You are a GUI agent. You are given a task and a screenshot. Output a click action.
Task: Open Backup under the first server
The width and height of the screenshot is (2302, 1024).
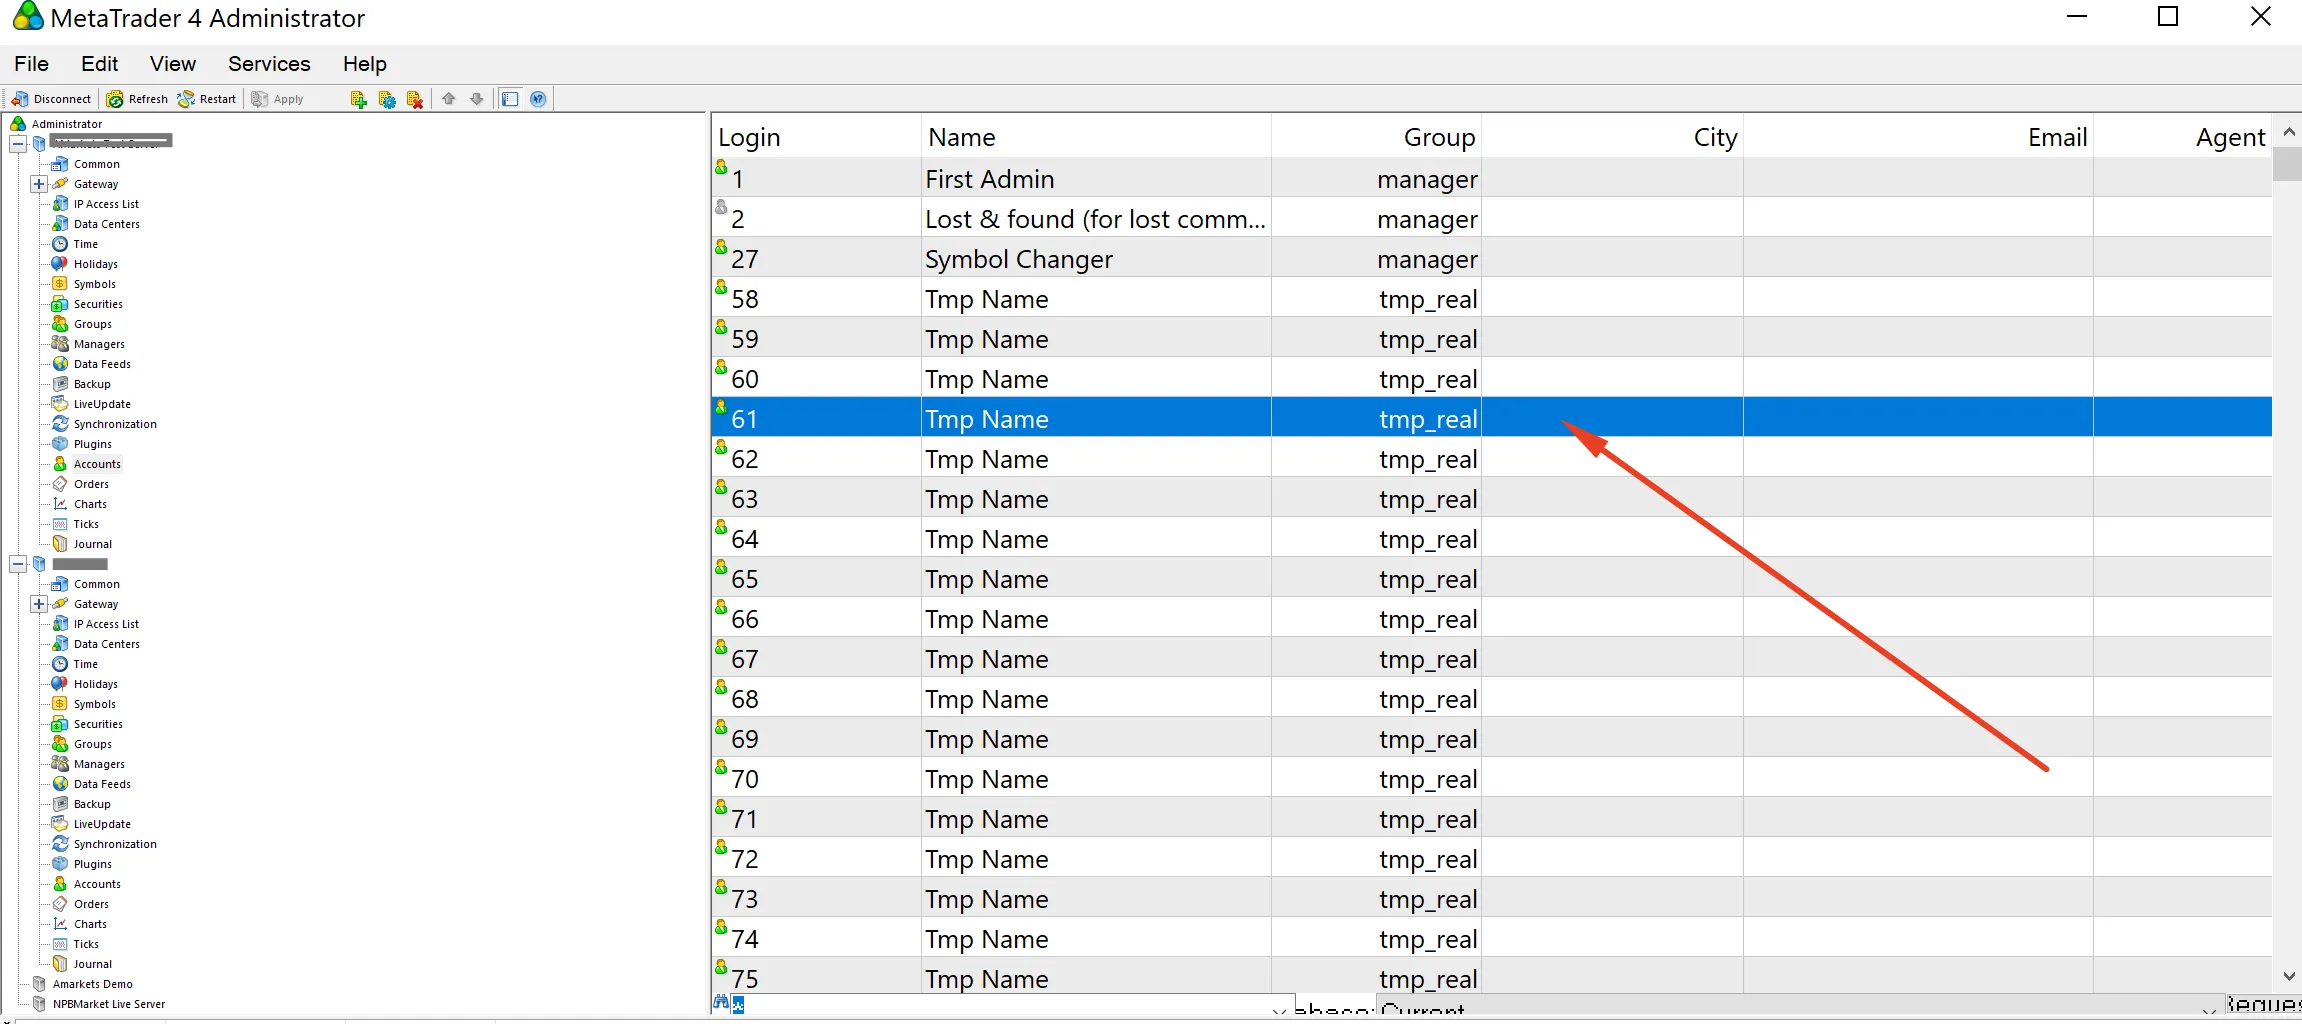point(92,384)
